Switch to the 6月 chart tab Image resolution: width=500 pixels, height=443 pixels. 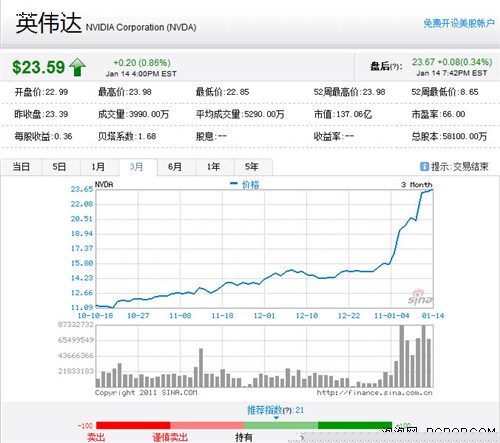(x=175, y=167)
